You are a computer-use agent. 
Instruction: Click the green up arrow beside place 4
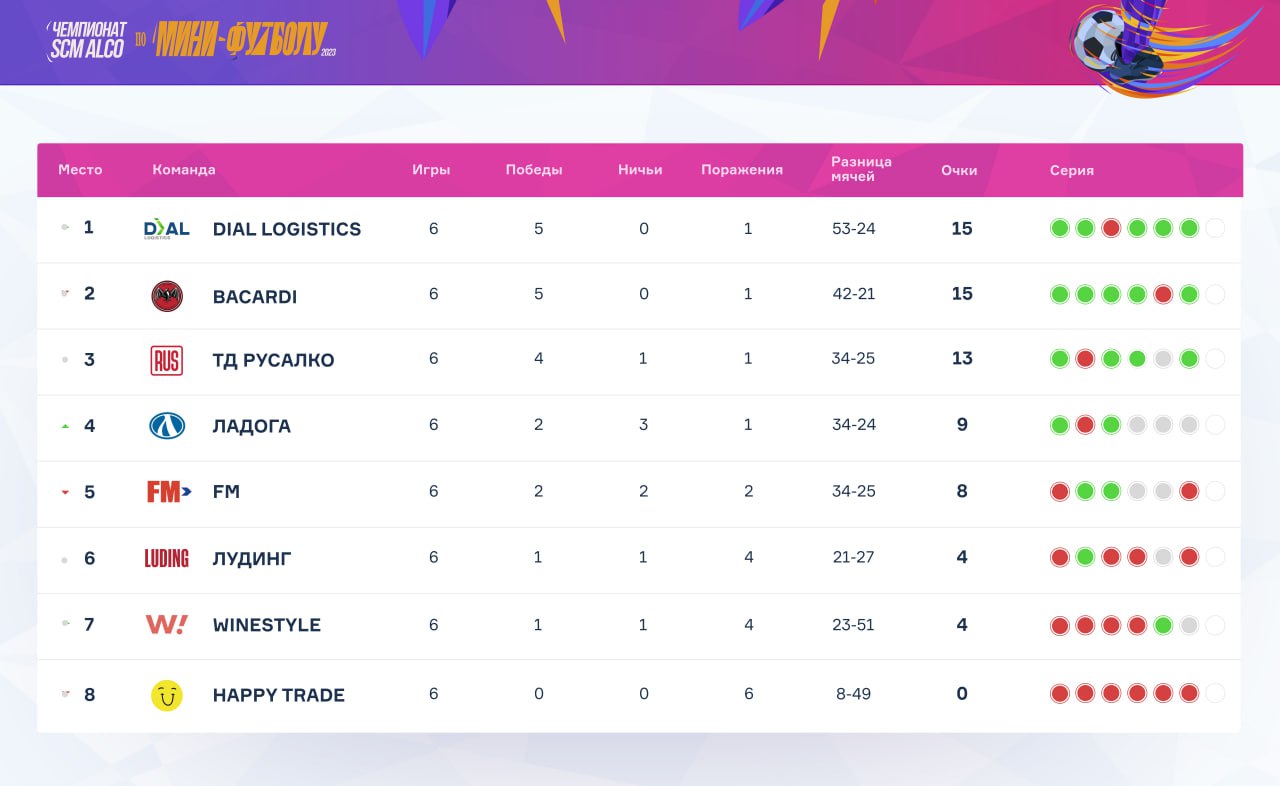(x=65, y=426)
